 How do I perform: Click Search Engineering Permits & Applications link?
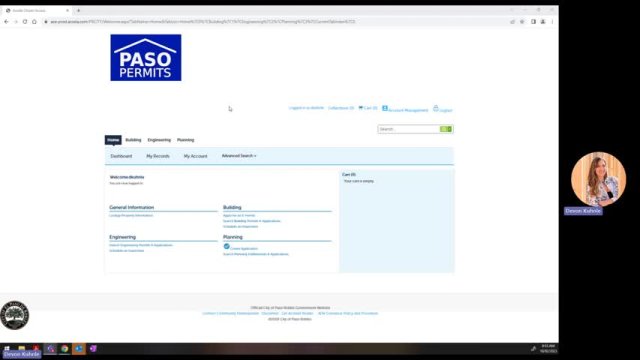[x=141, y=245]
